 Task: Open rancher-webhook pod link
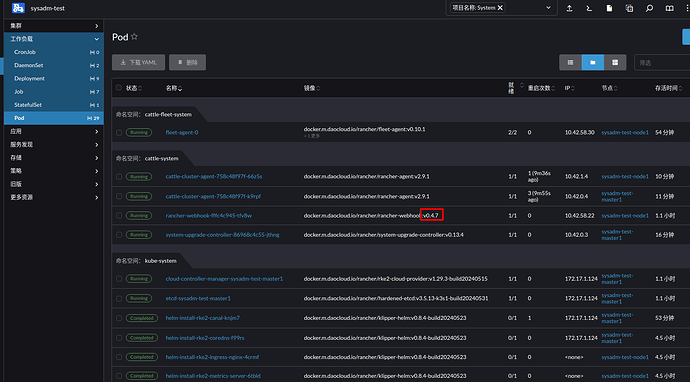pos(209,216)
